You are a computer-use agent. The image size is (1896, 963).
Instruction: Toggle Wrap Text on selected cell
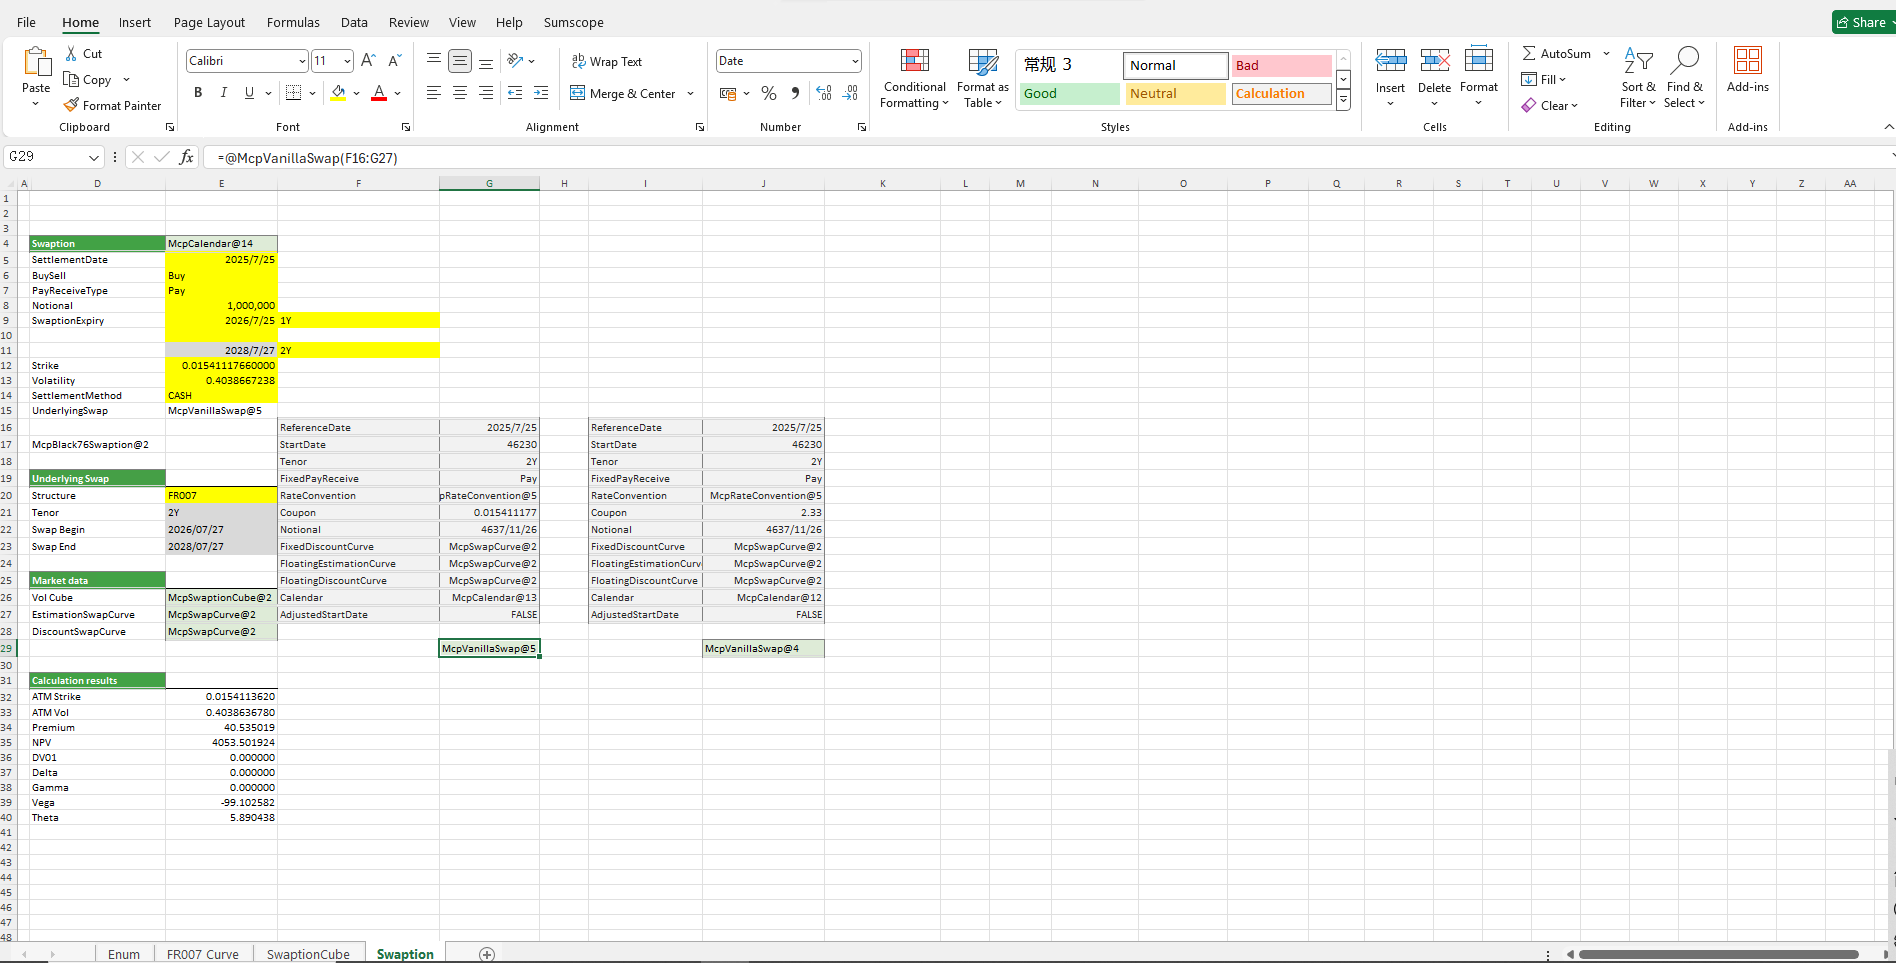tap(607, 61)
